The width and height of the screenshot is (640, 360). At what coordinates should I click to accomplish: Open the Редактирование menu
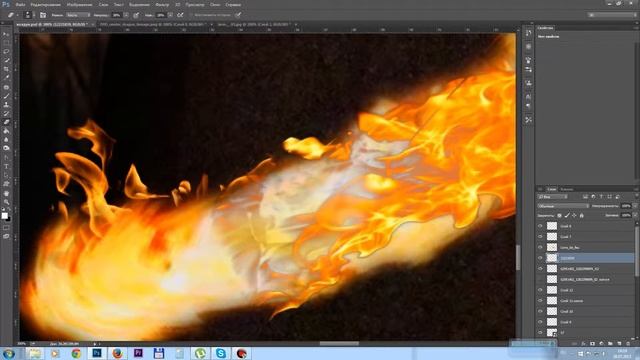click(x=46, y=4)
